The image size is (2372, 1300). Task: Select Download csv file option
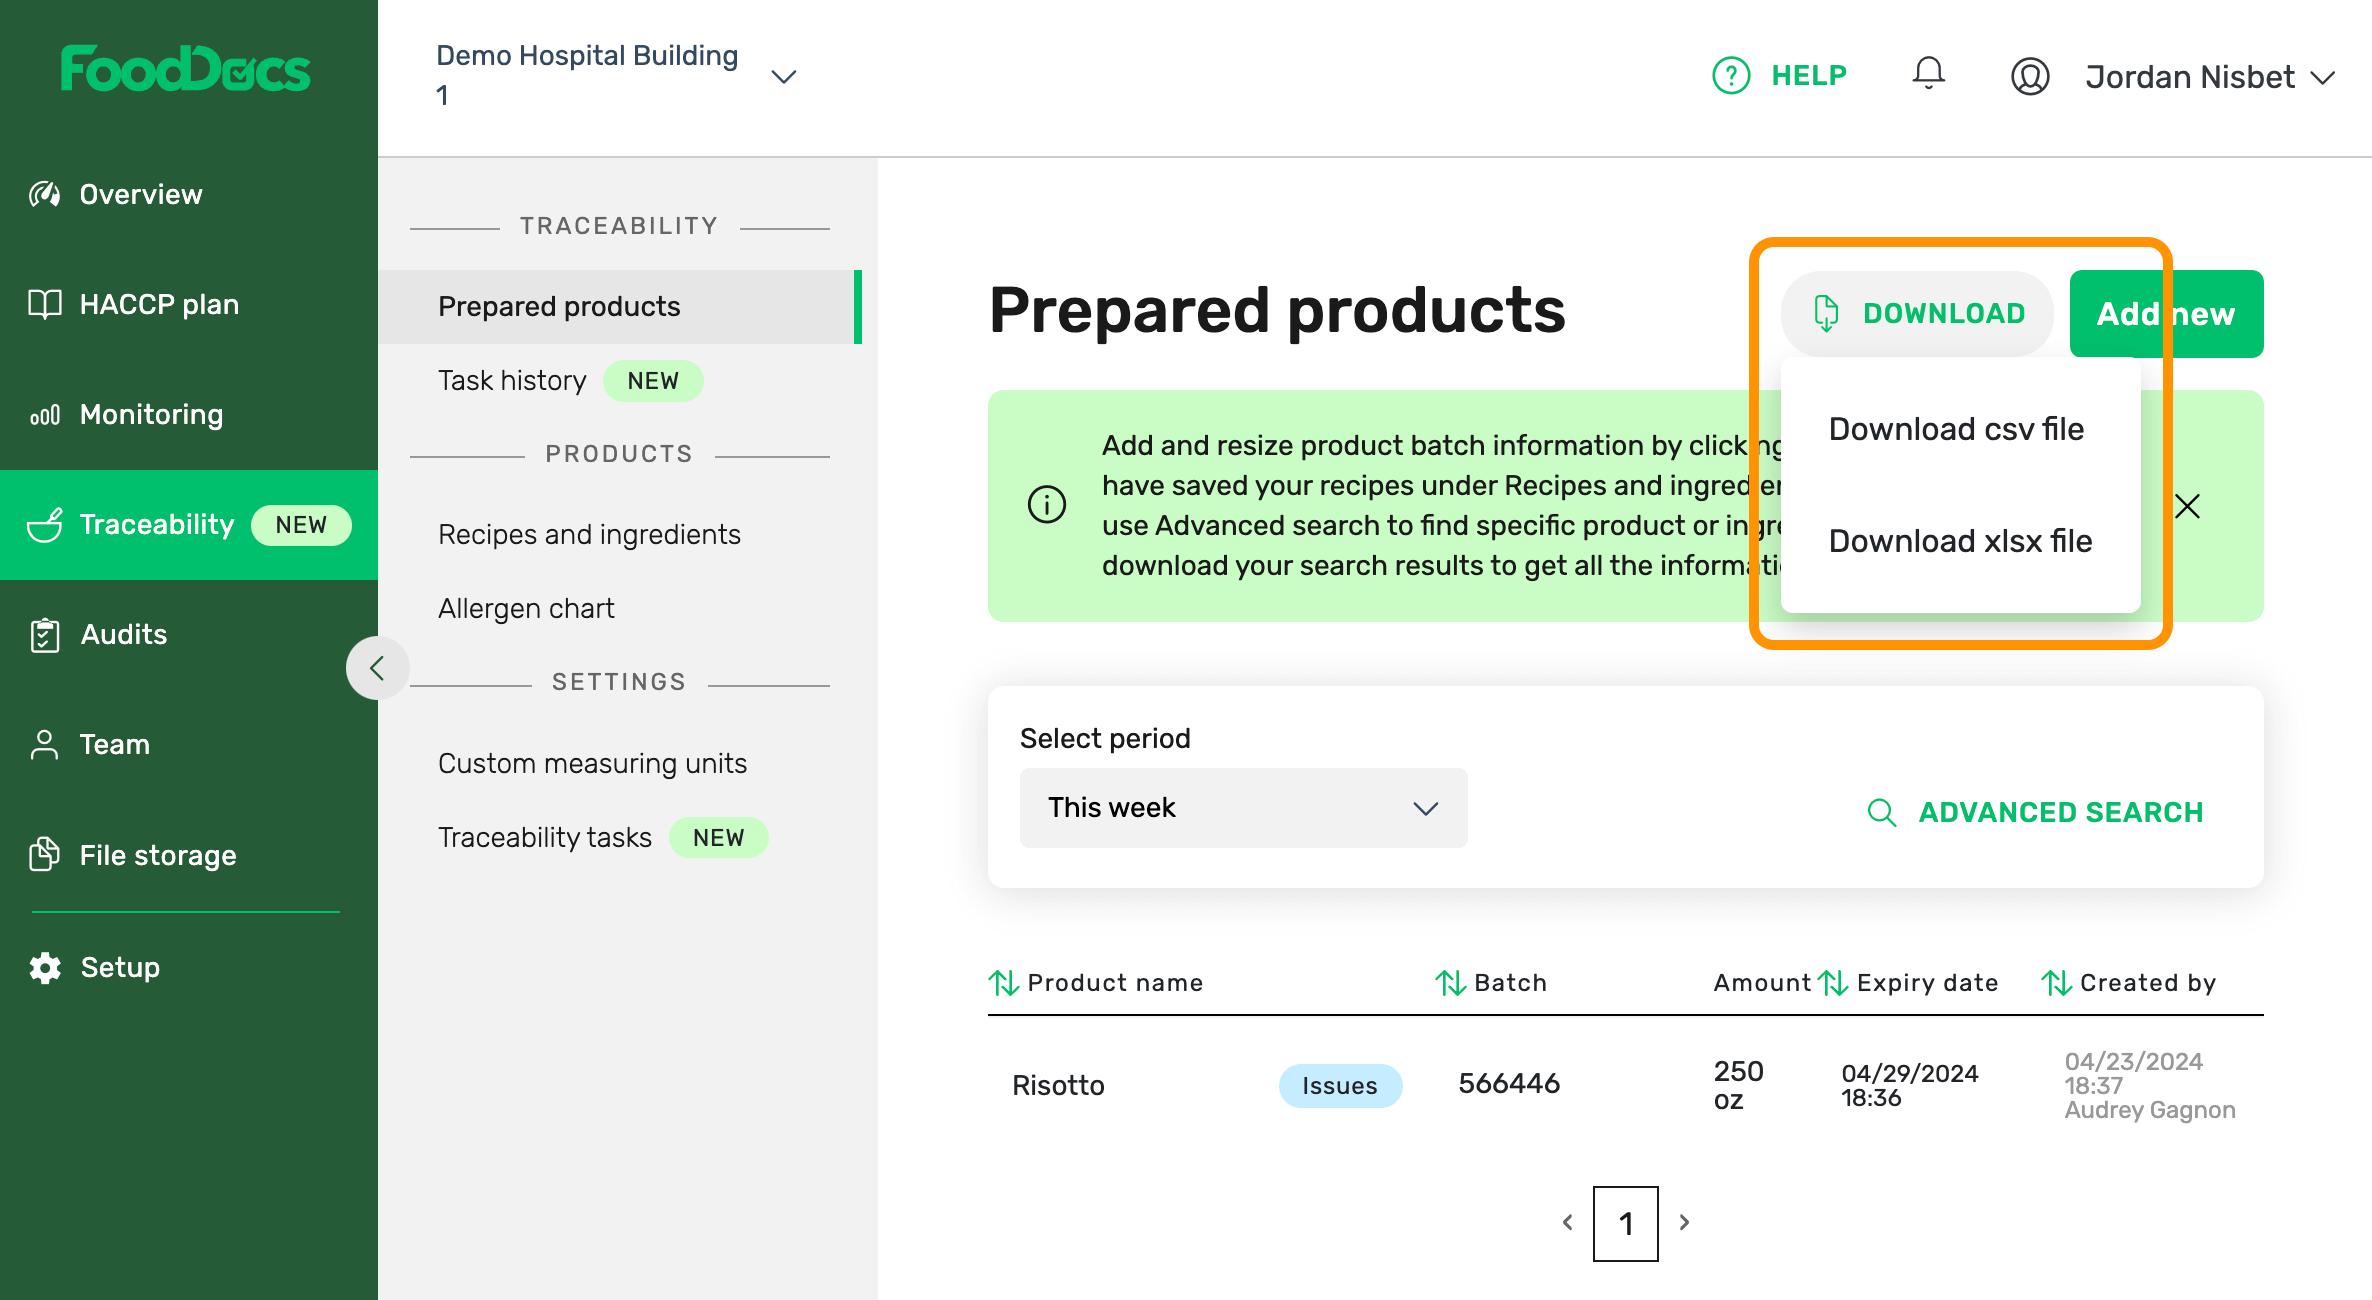[1956, 429]
